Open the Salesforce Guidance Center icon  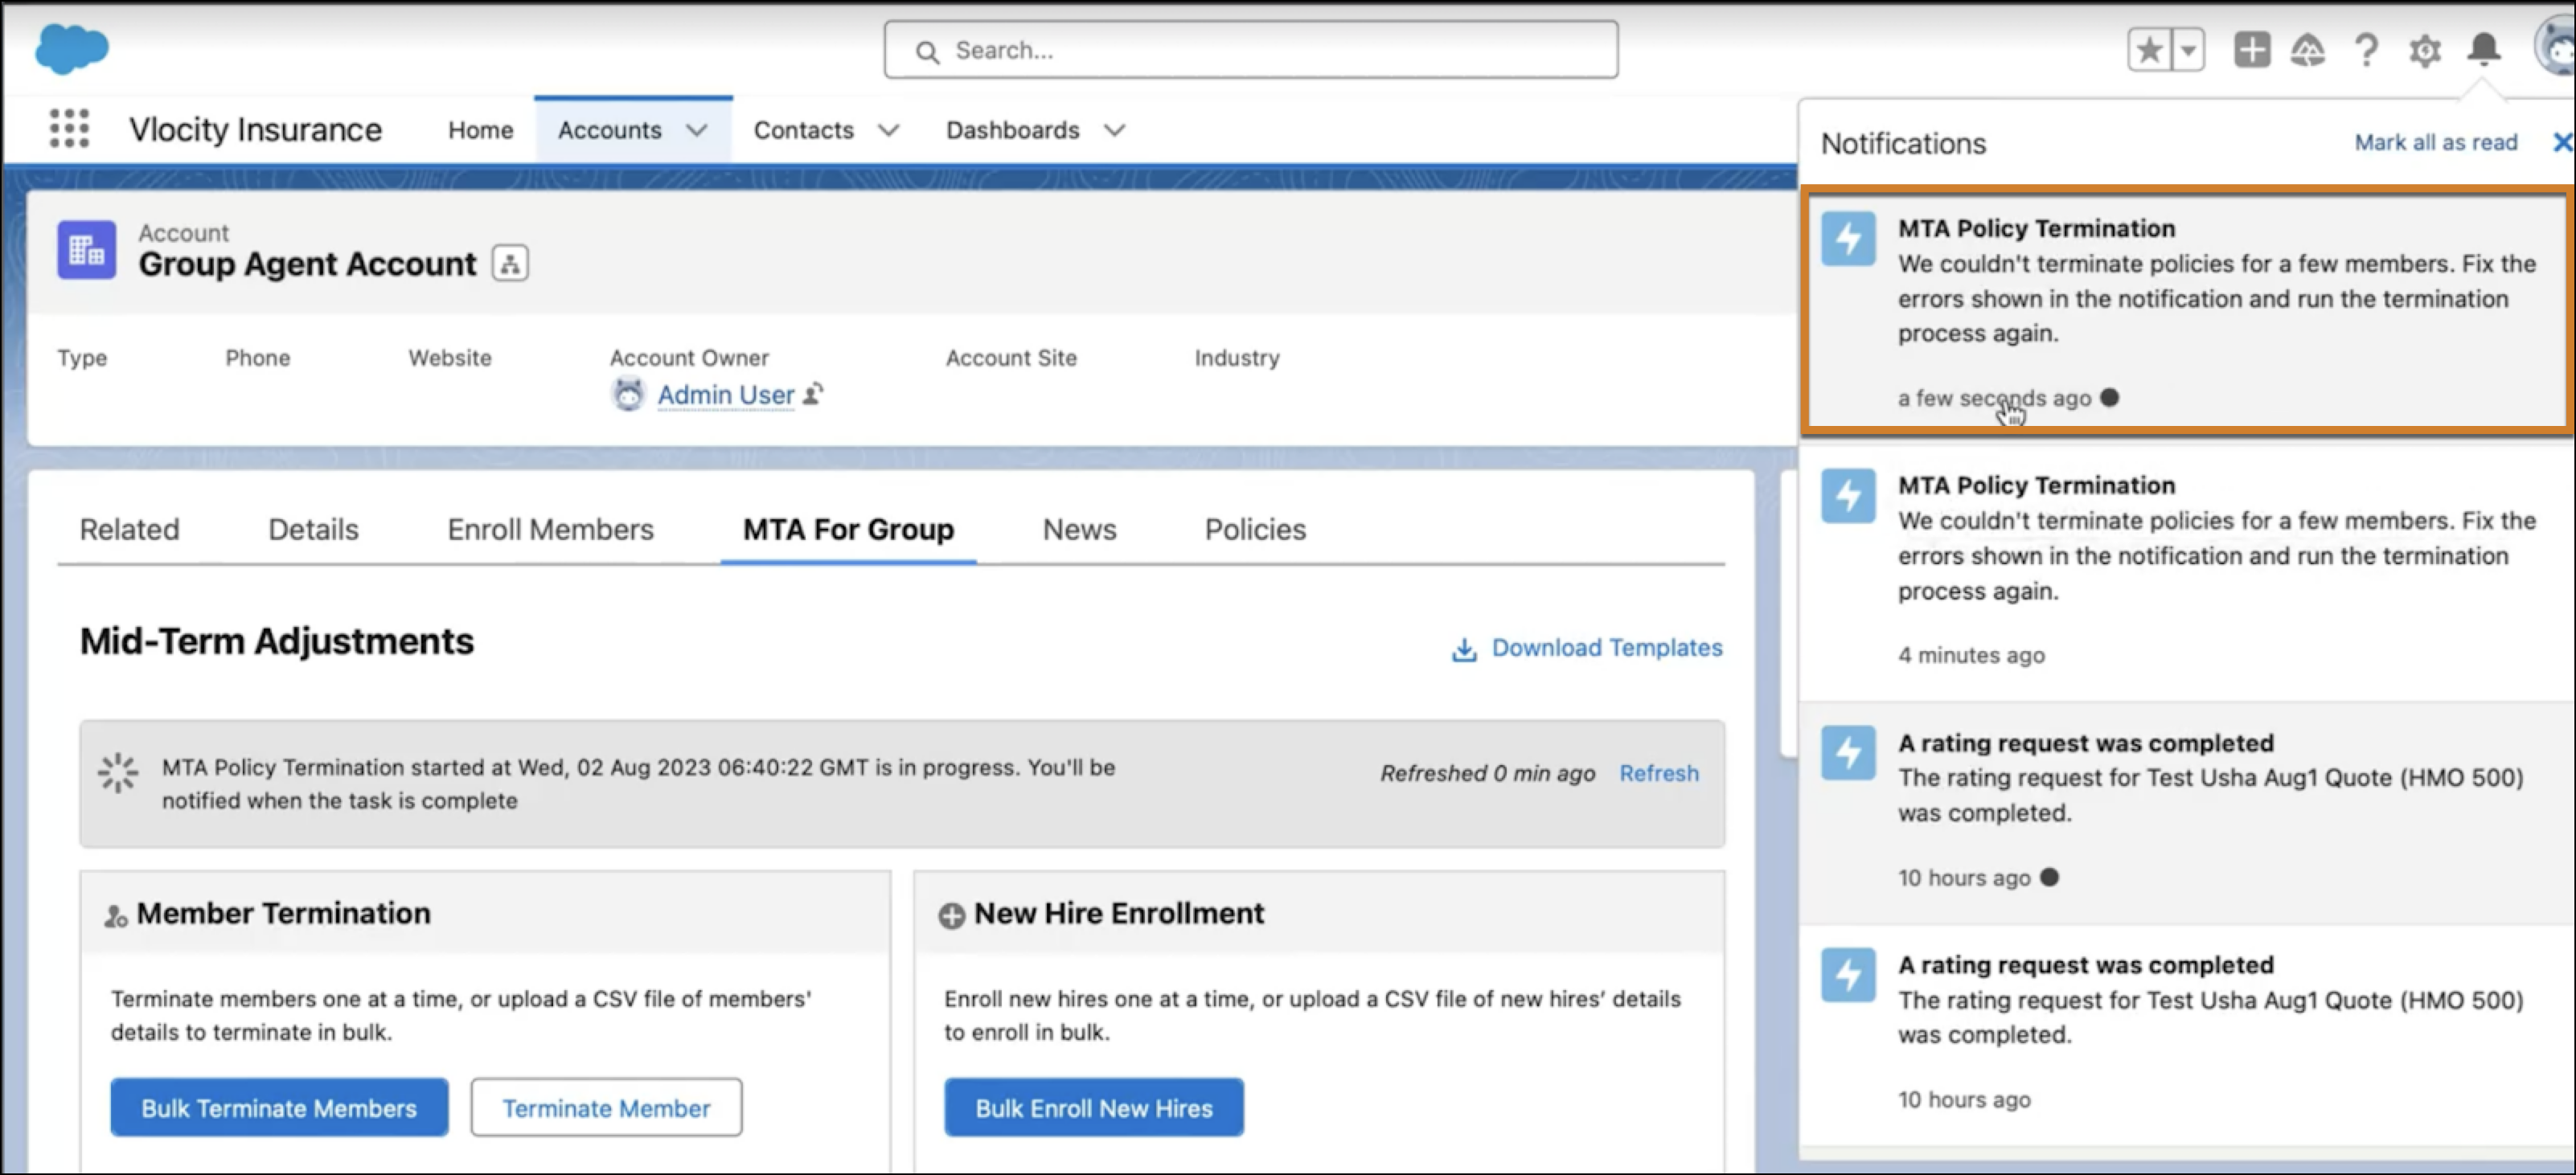click(x=2308, y=50)
